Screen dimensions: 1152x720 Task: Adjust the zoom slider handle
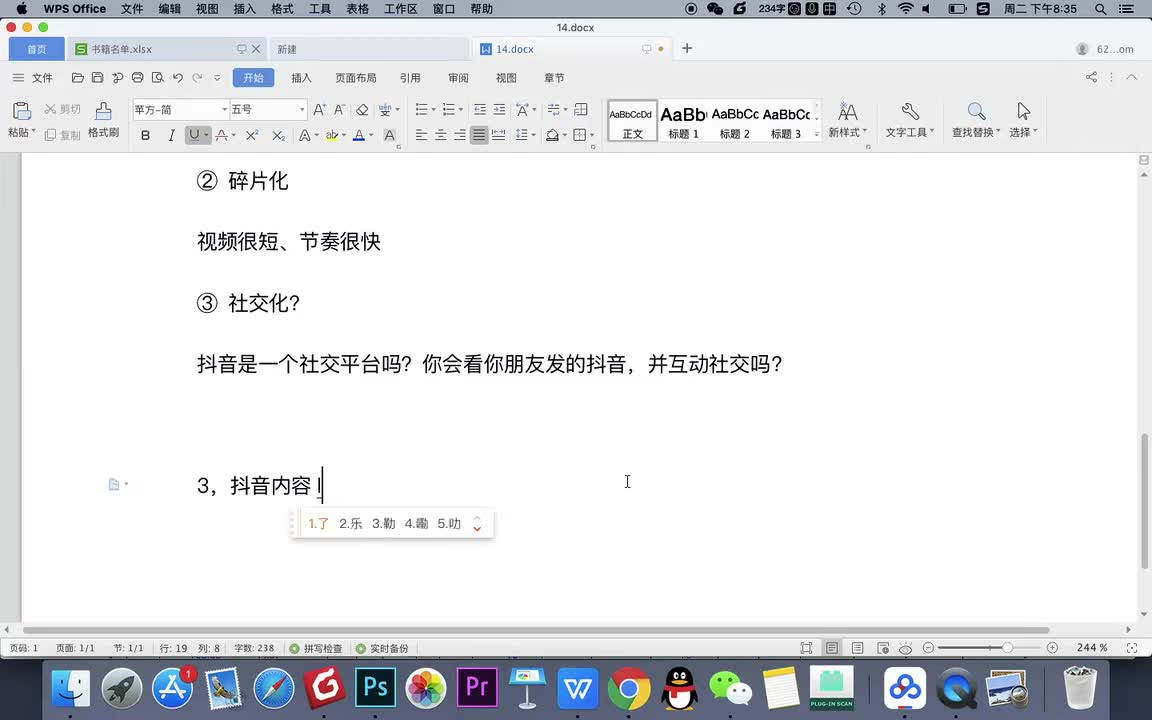coord(1007,648)
